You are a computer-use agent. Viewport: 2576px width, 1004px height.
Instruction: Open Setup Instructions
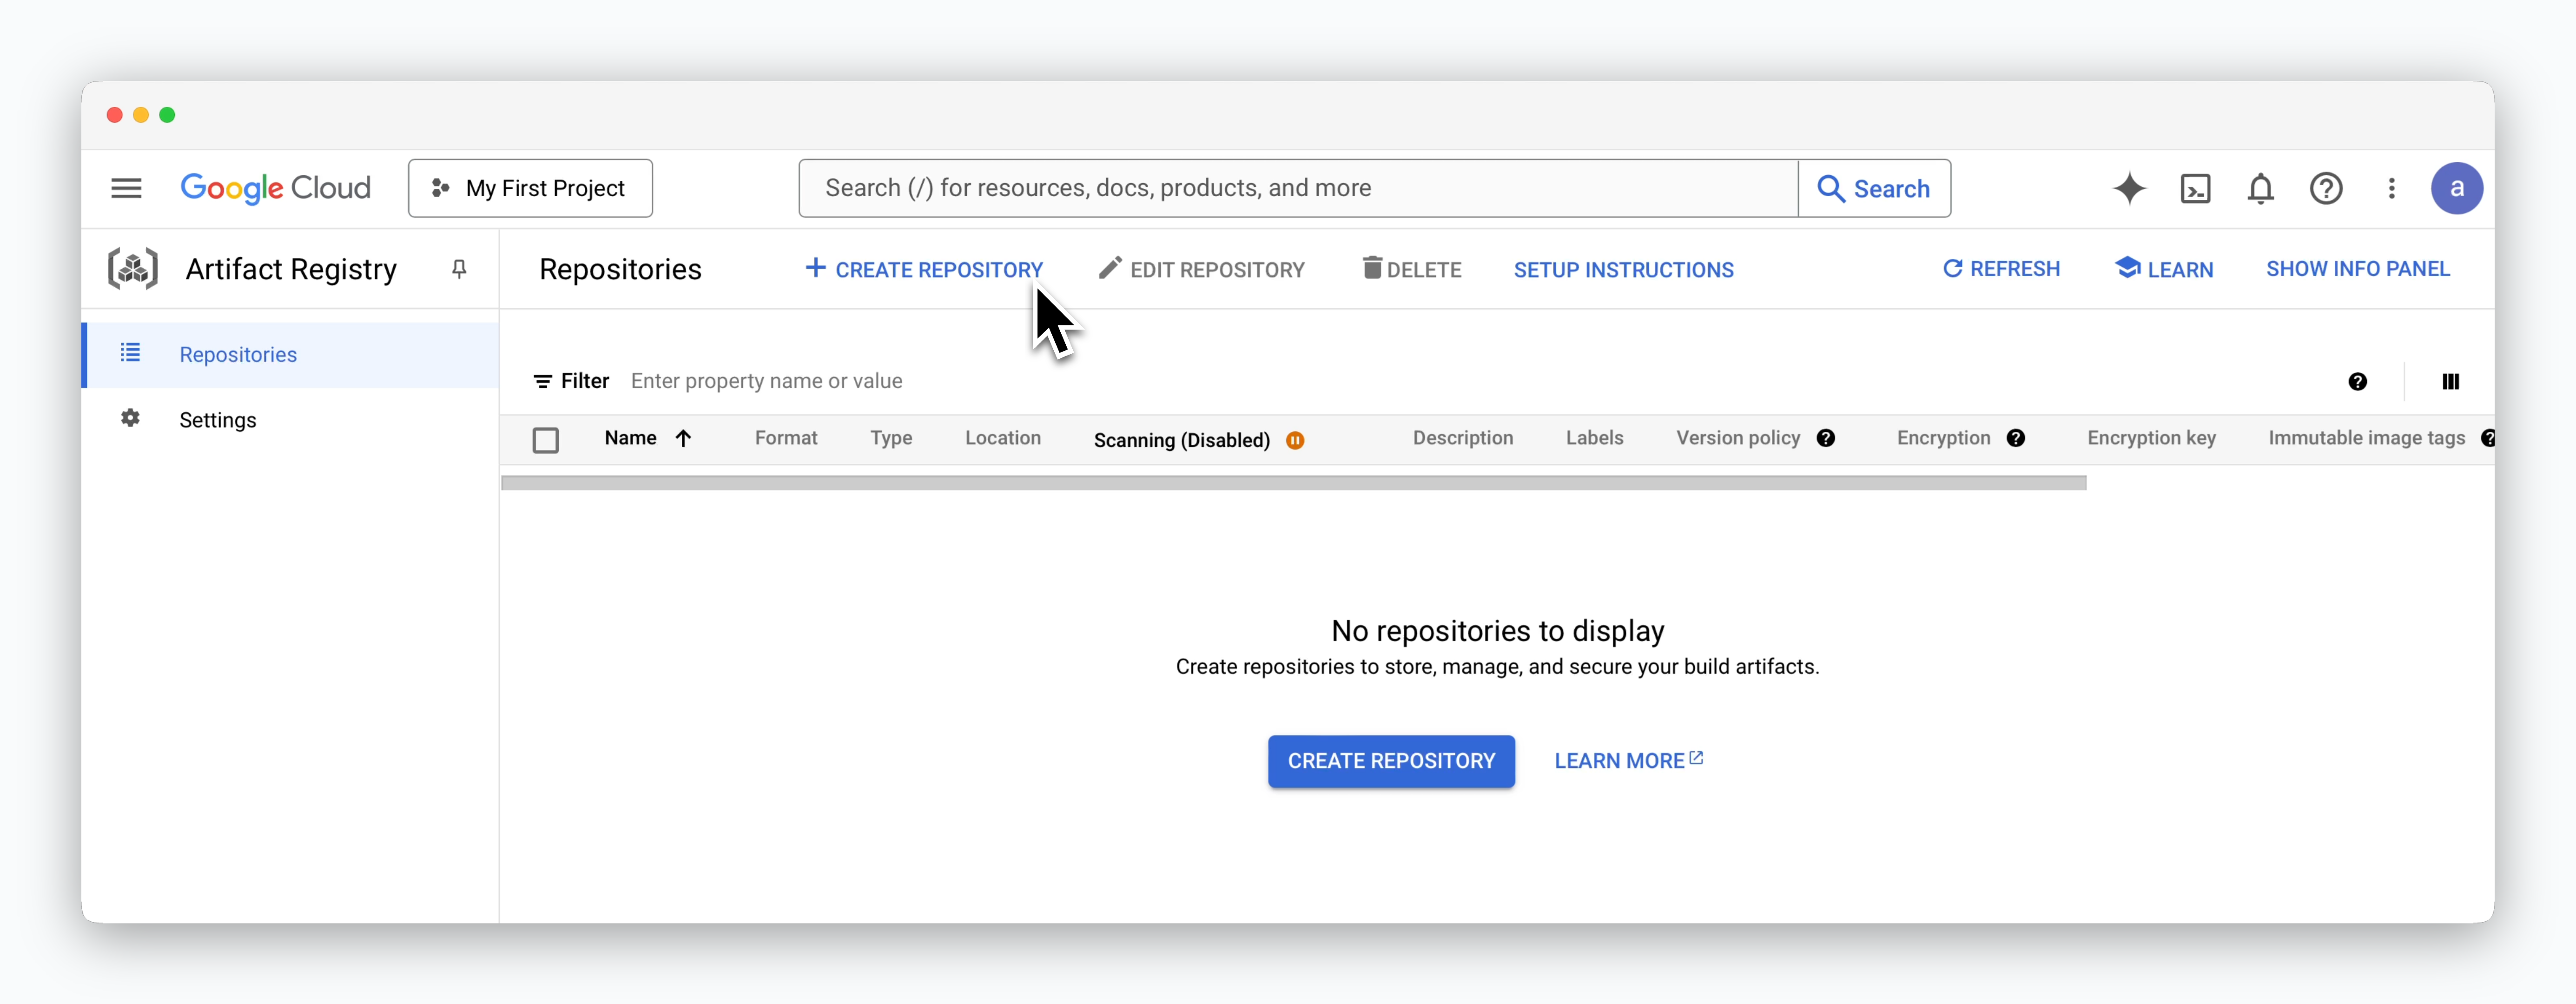[x=1623, y=270]
